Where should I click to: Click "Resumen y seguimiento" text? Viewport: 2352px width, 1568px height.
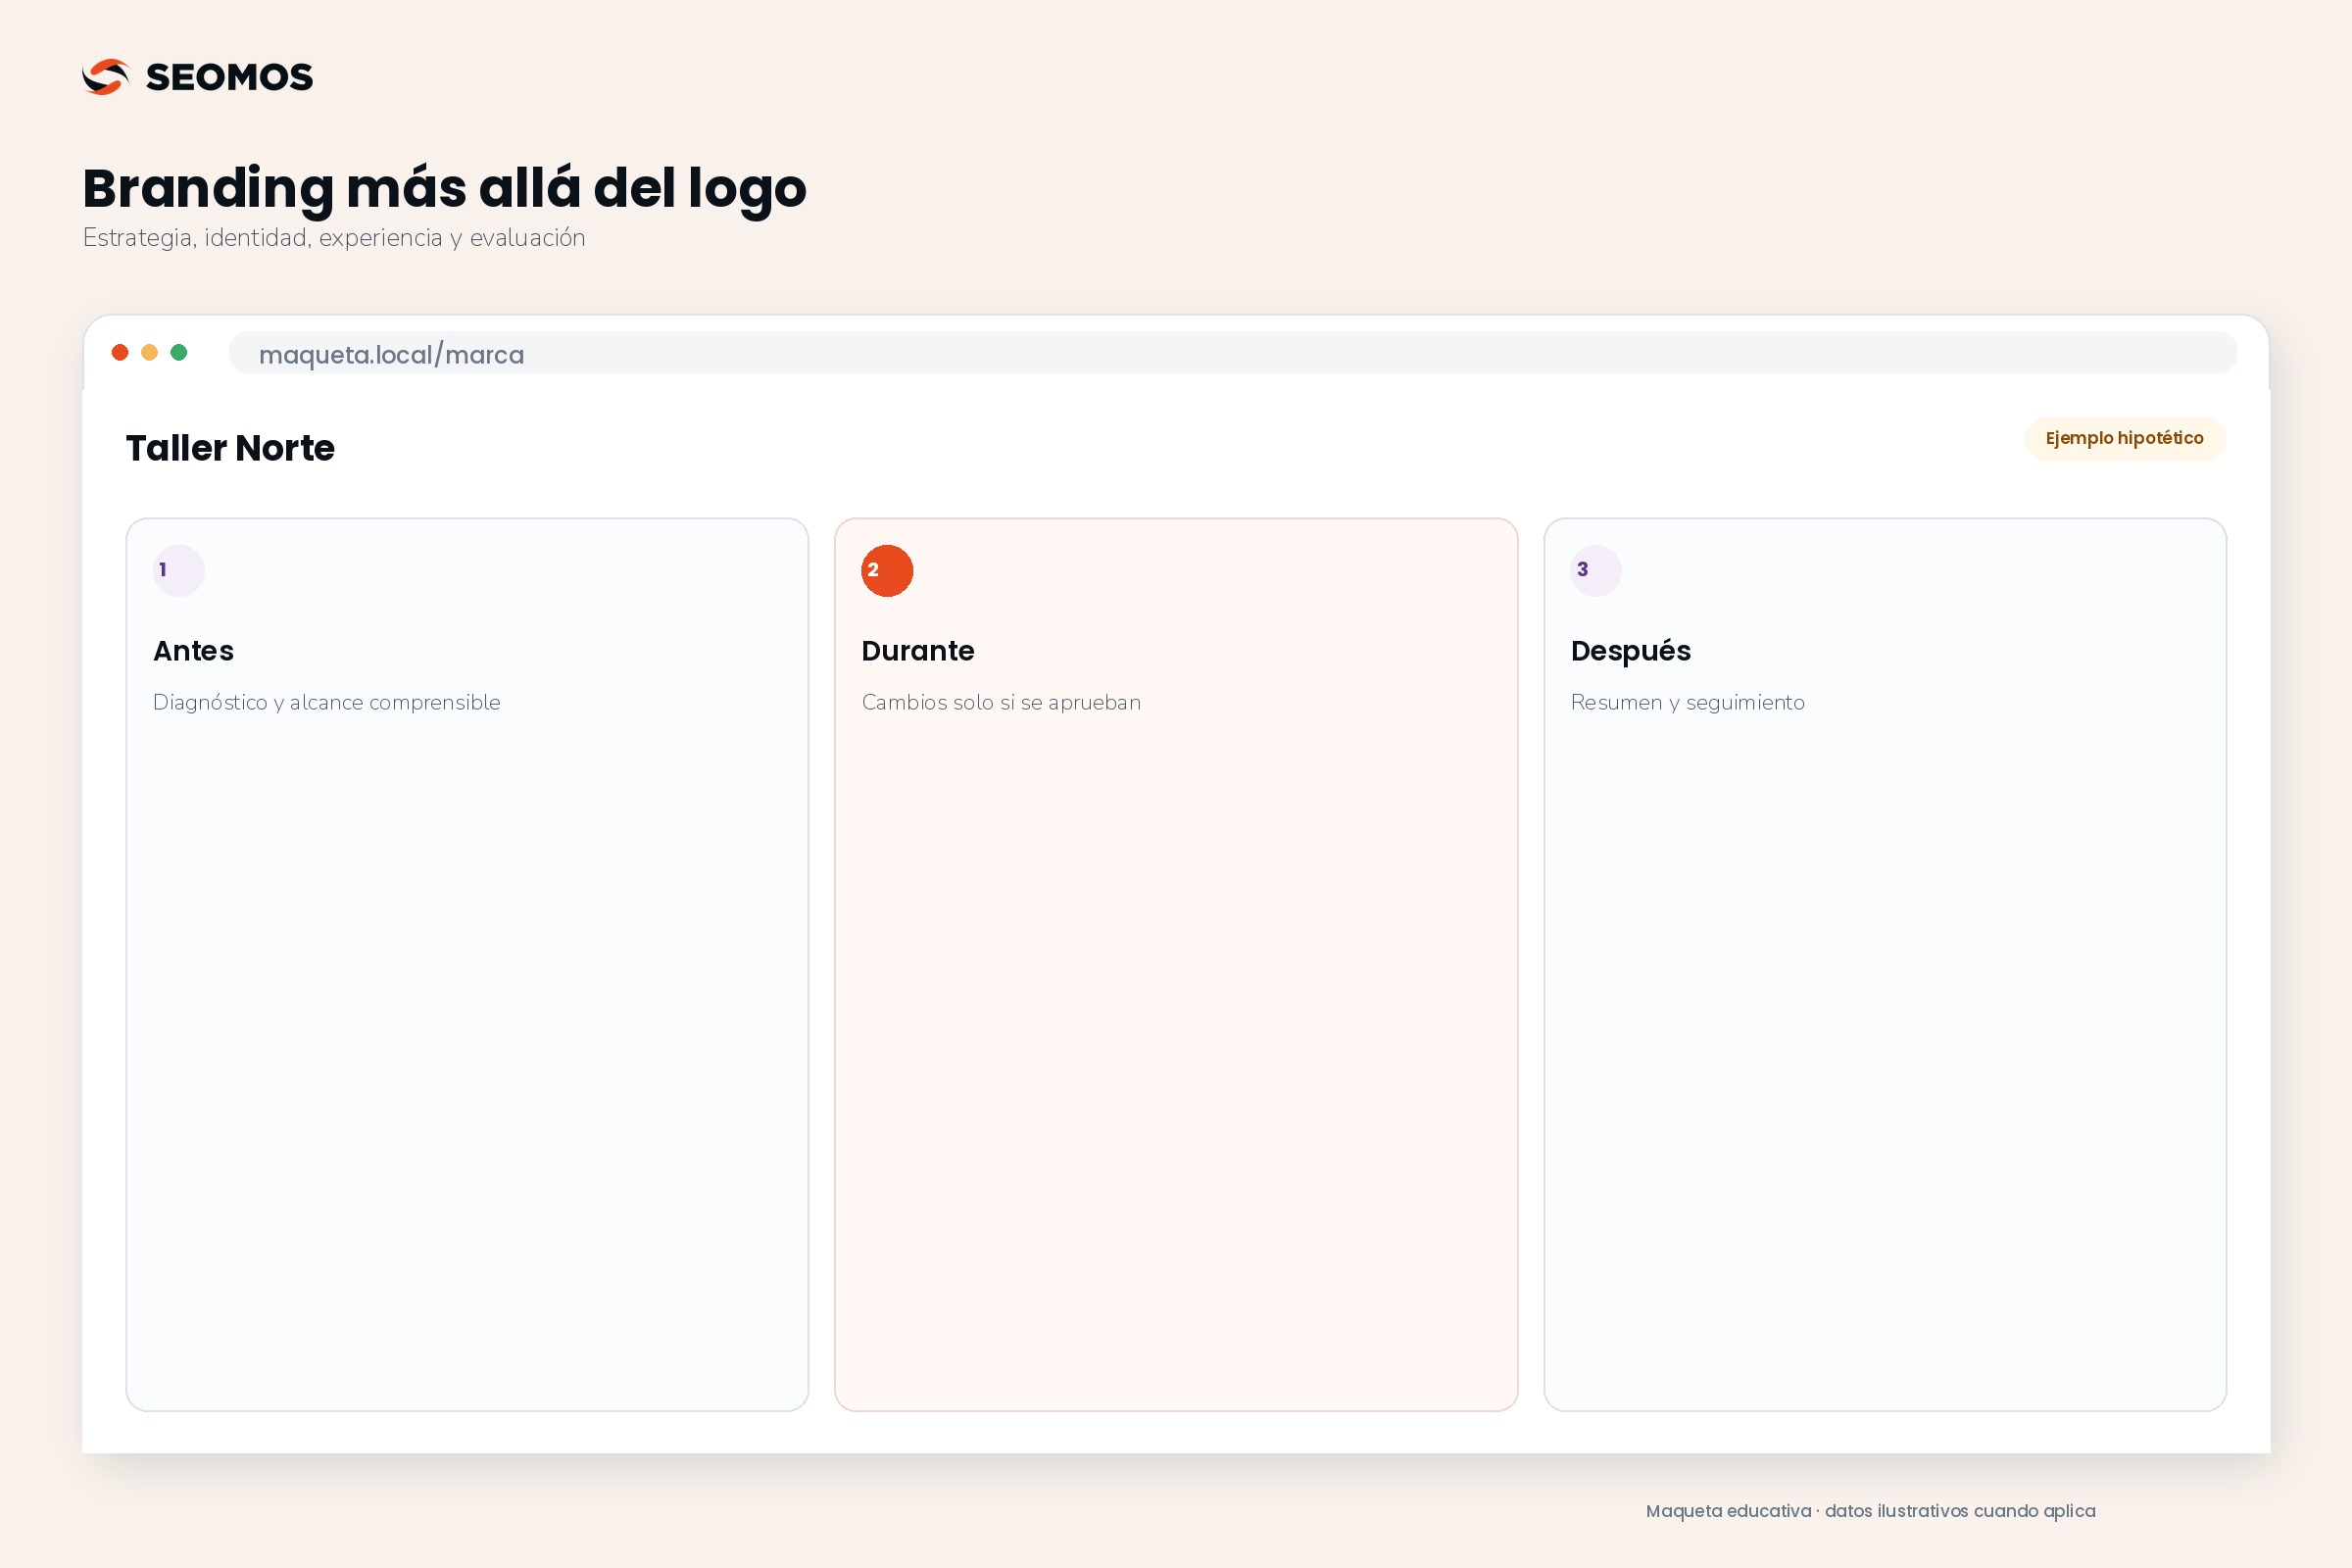(x=1687, y=703)
